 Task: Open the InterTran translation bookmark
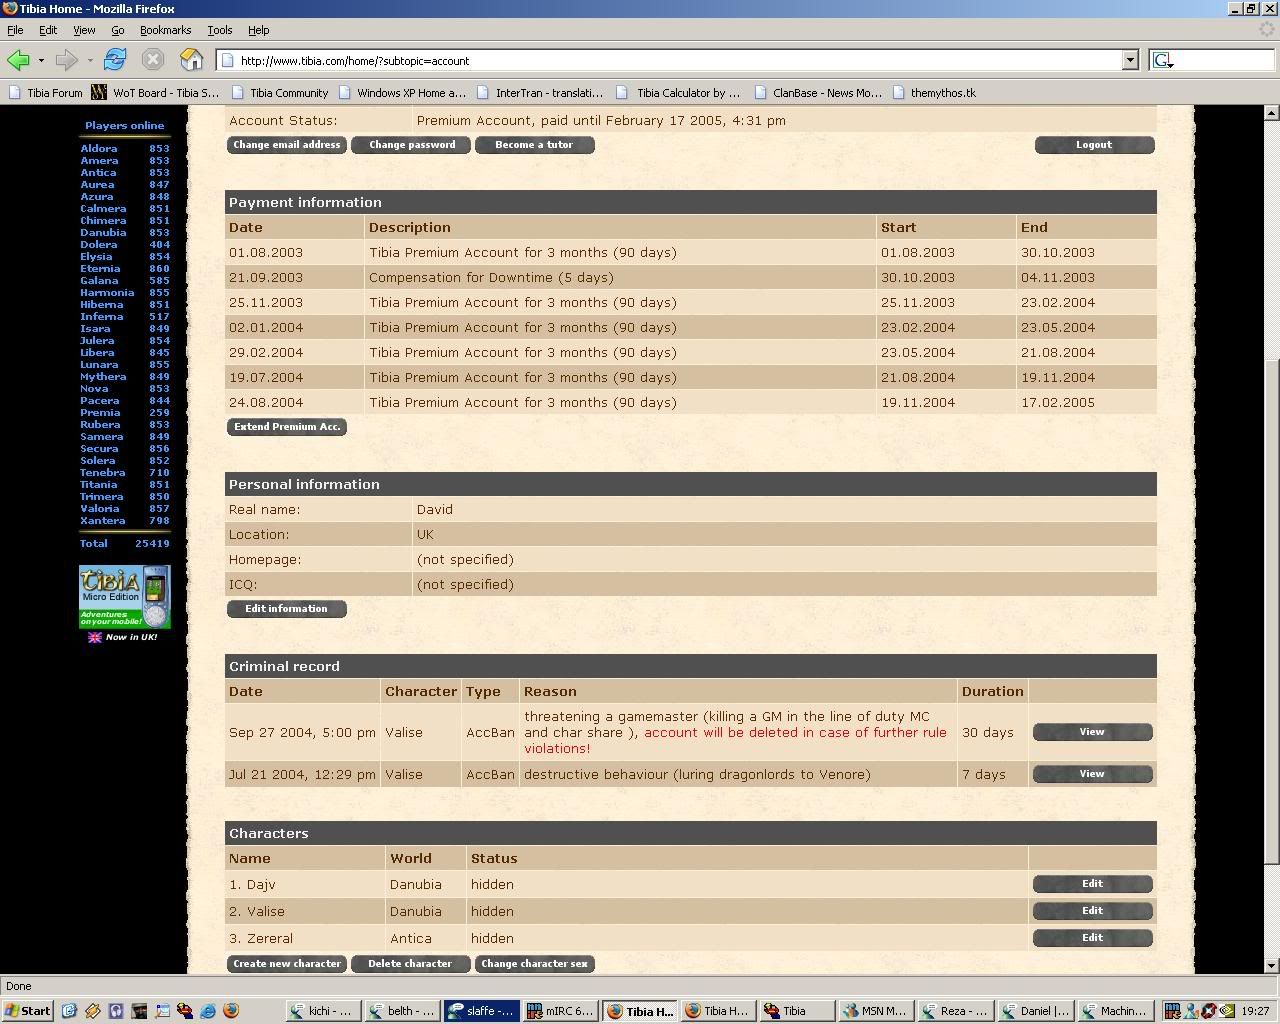539,92
